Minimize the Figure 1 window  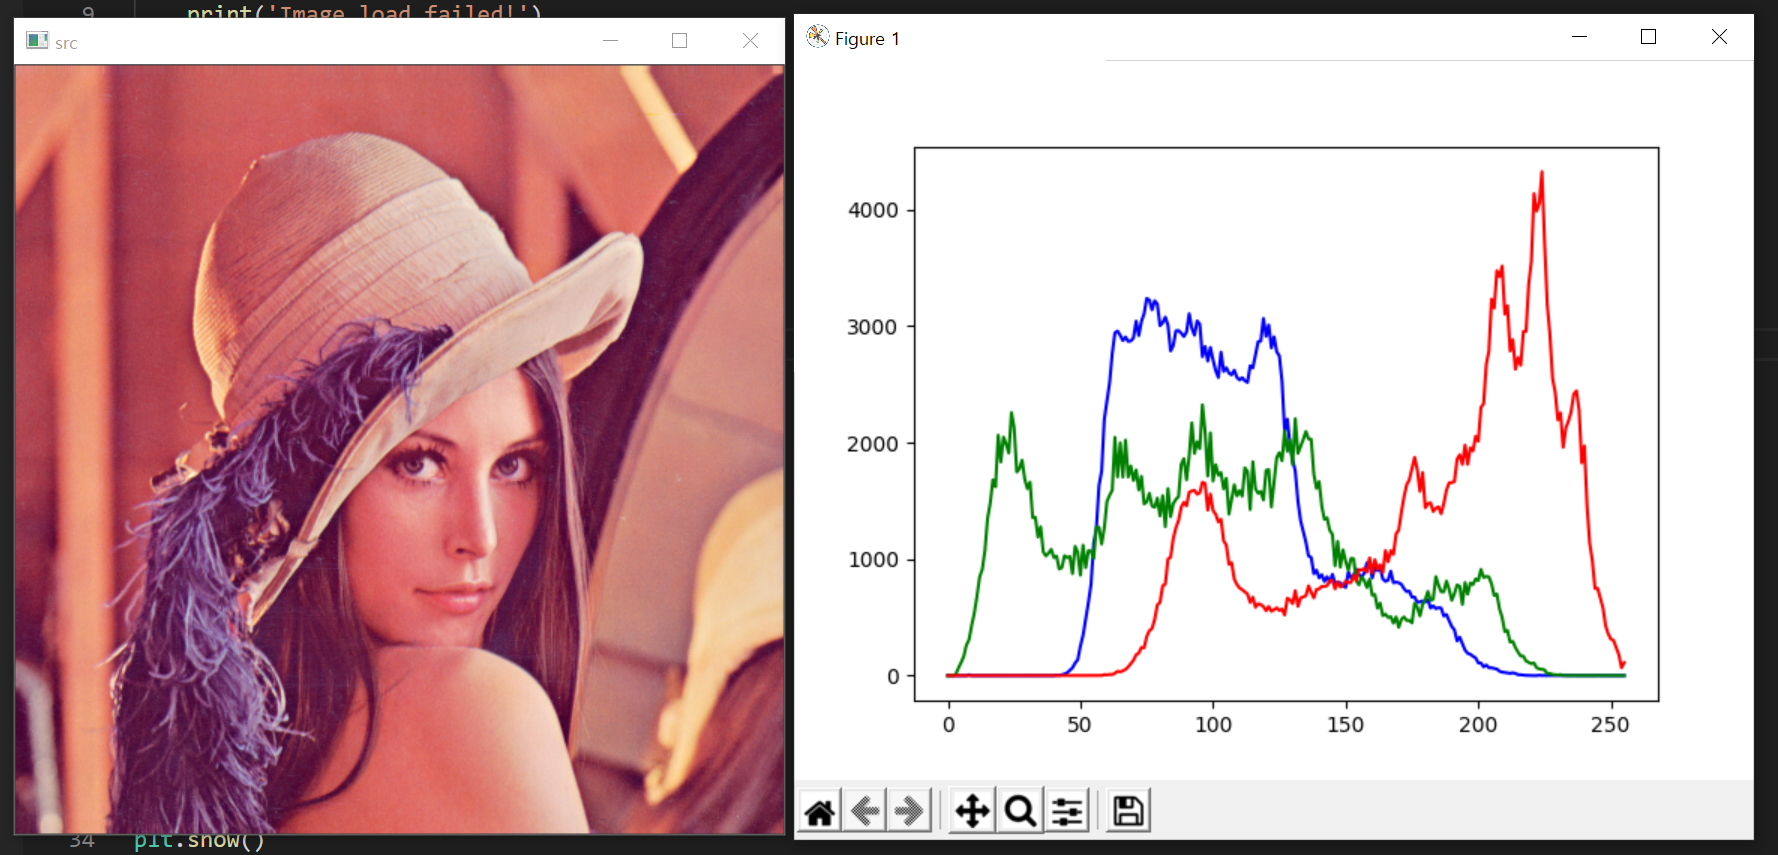coord(1580,37)
